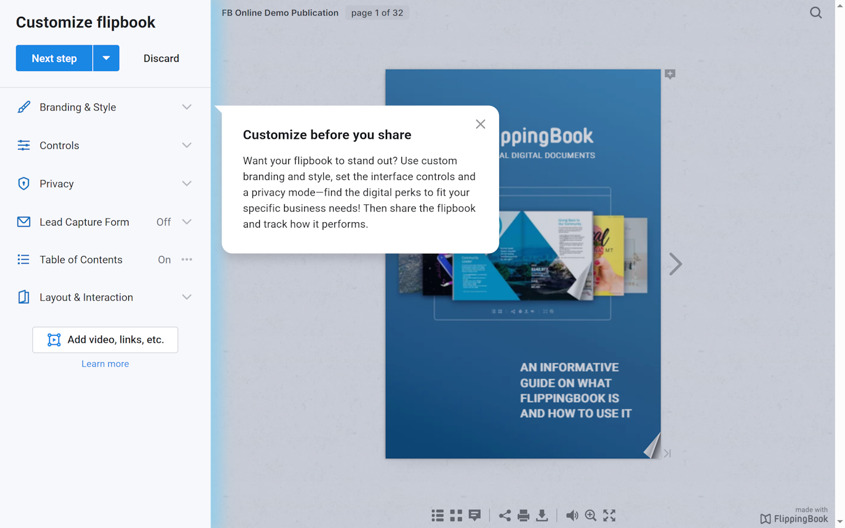Screen dimensions: 845x528
Task: Open the table of contents icon in bottom toolbar
Action: click(438, 516)
